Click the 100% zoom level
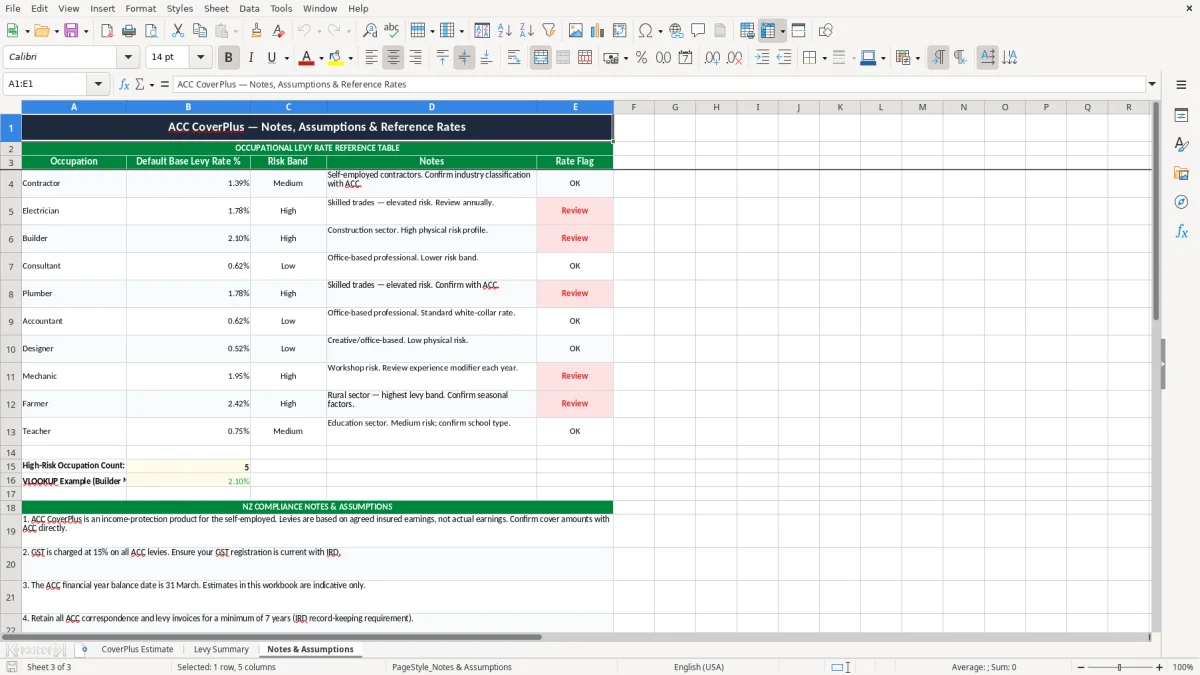The height and width of the screenshot is (675, 1200). point(1183,667)
